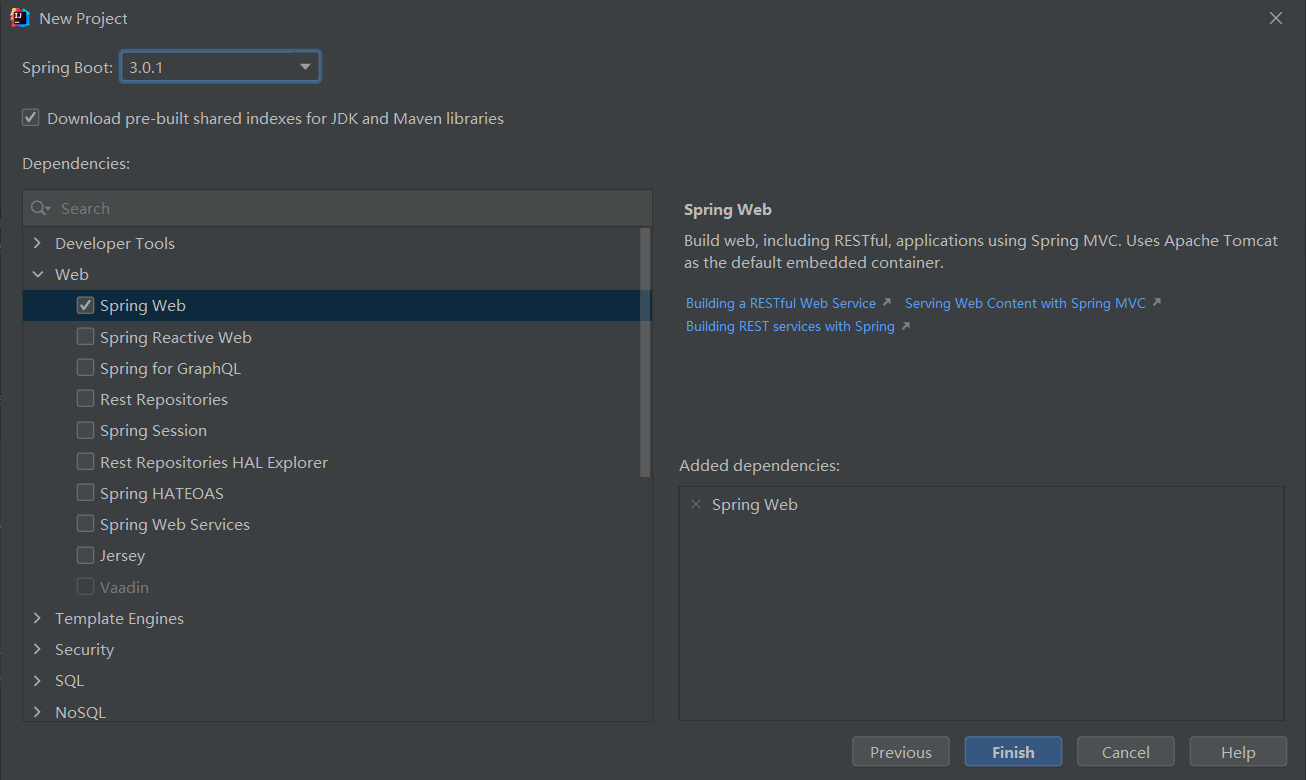This screenshot has width=1306, height=780.
Task: Select the Security category label
Action: (x=84, y=649)
